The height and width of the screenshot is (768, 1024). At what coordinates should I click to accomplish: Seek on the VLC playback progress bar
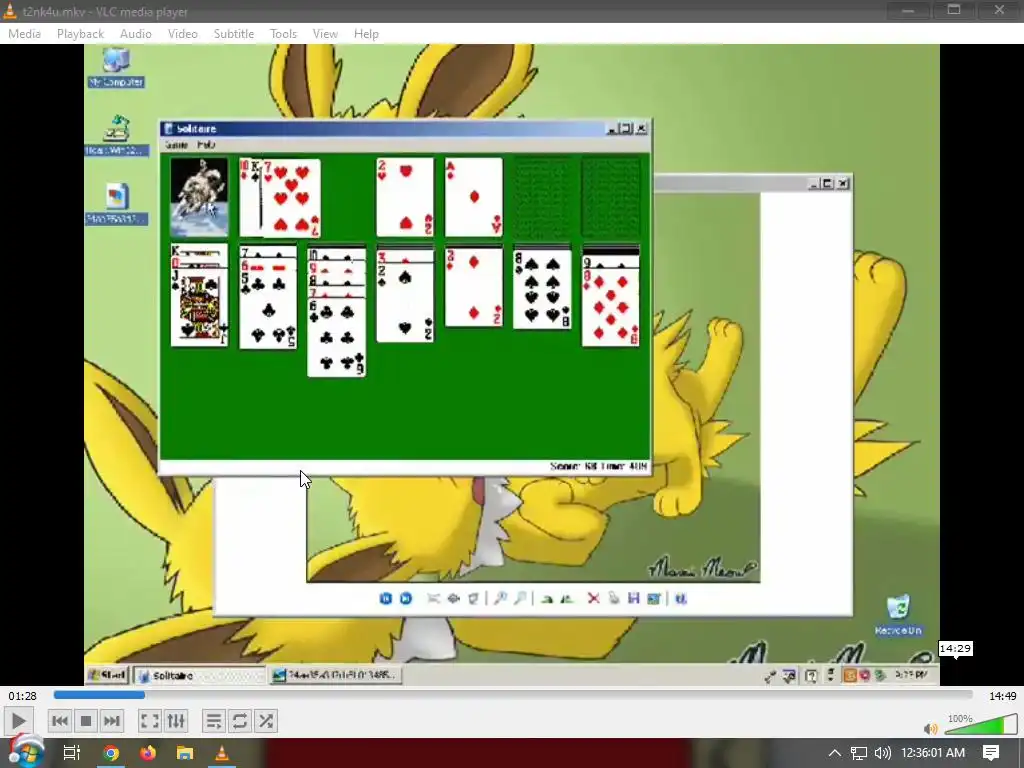513,696
